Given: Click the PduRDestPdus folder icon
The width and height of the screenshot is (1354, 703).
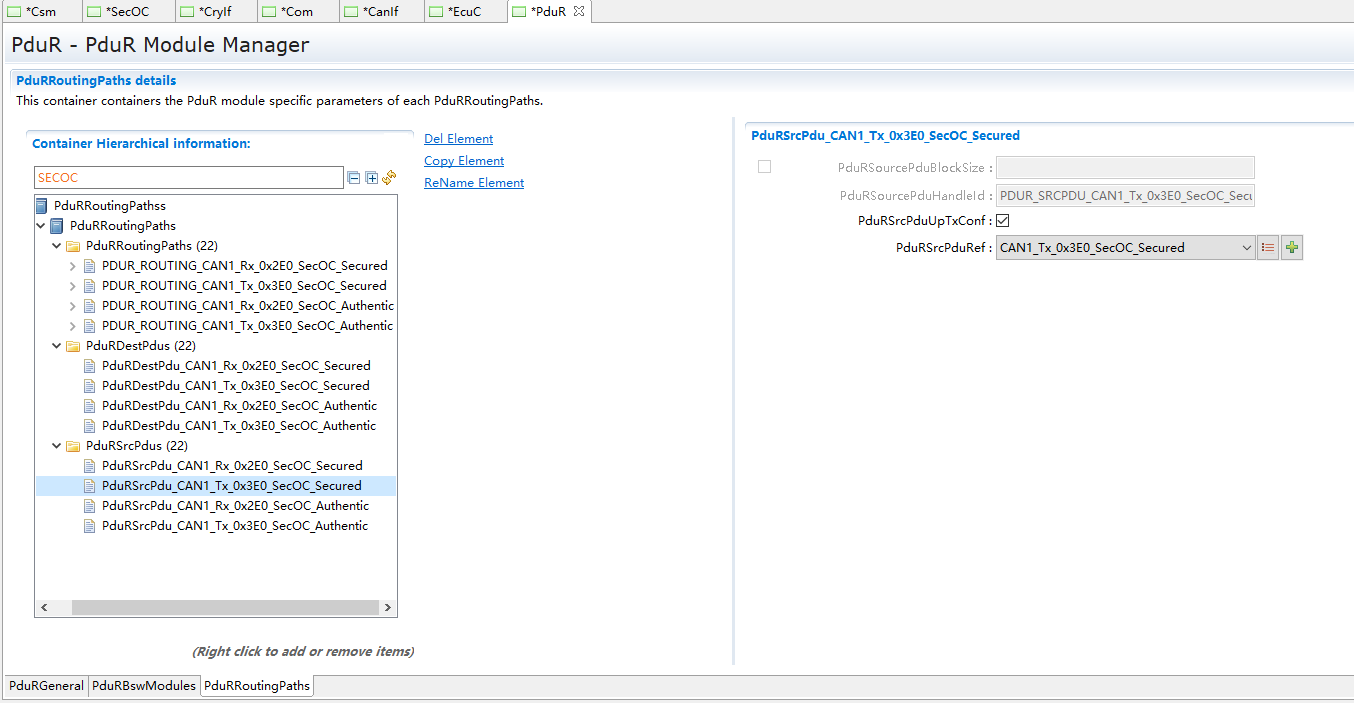Looking at the screenshot, I should tap(73, 346).
